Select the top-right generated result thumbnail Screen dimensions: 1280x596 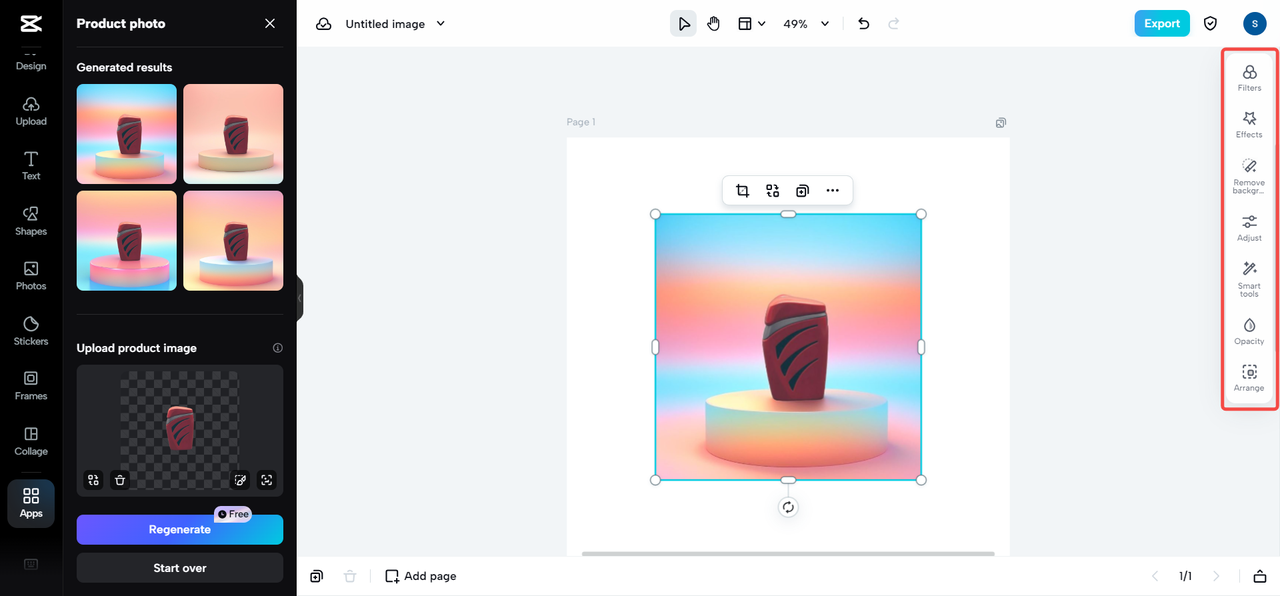point(233,134)
